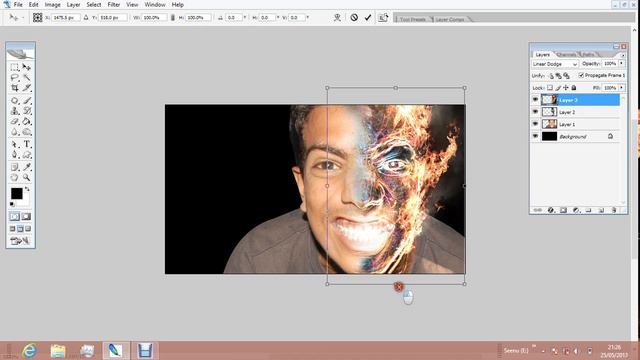The width and height of the screenshot is (640, 360).
Task: Click the Jump to ImageReady button
Action: pos(20,241)
